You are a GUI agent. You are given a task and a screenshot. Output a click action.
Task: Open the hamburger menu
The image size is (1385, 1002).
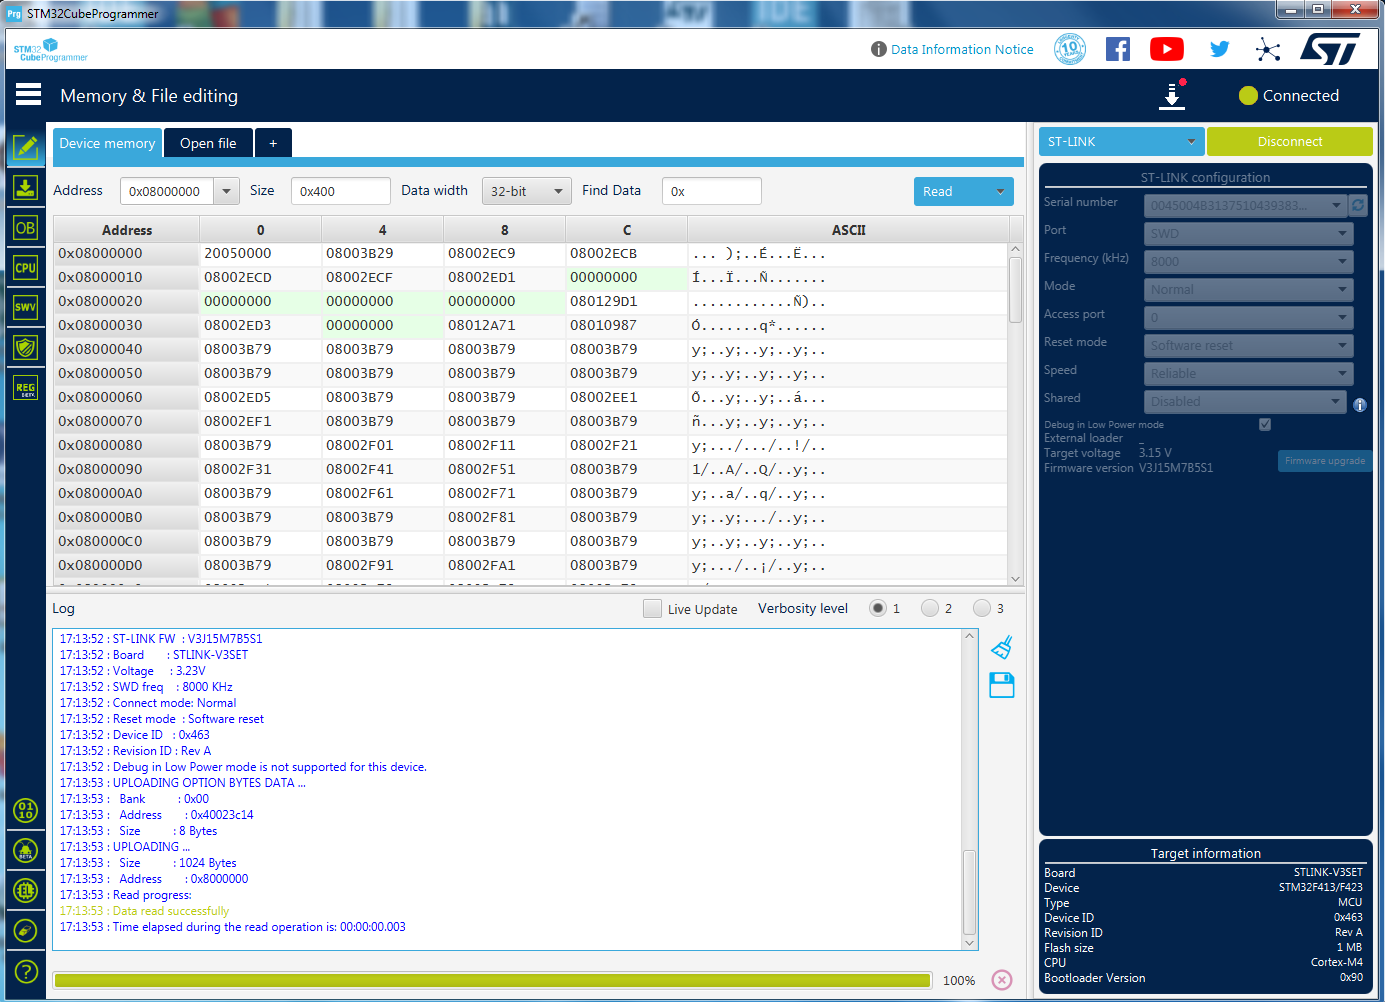[x=29, y=95]
